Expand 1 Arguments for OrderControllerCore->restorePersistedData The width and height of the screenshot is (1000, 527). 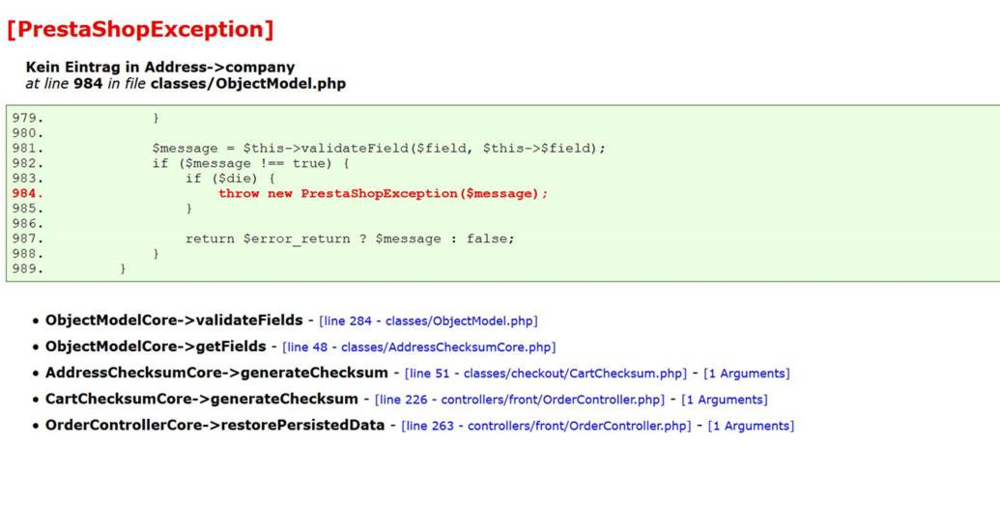coord(751,426)
